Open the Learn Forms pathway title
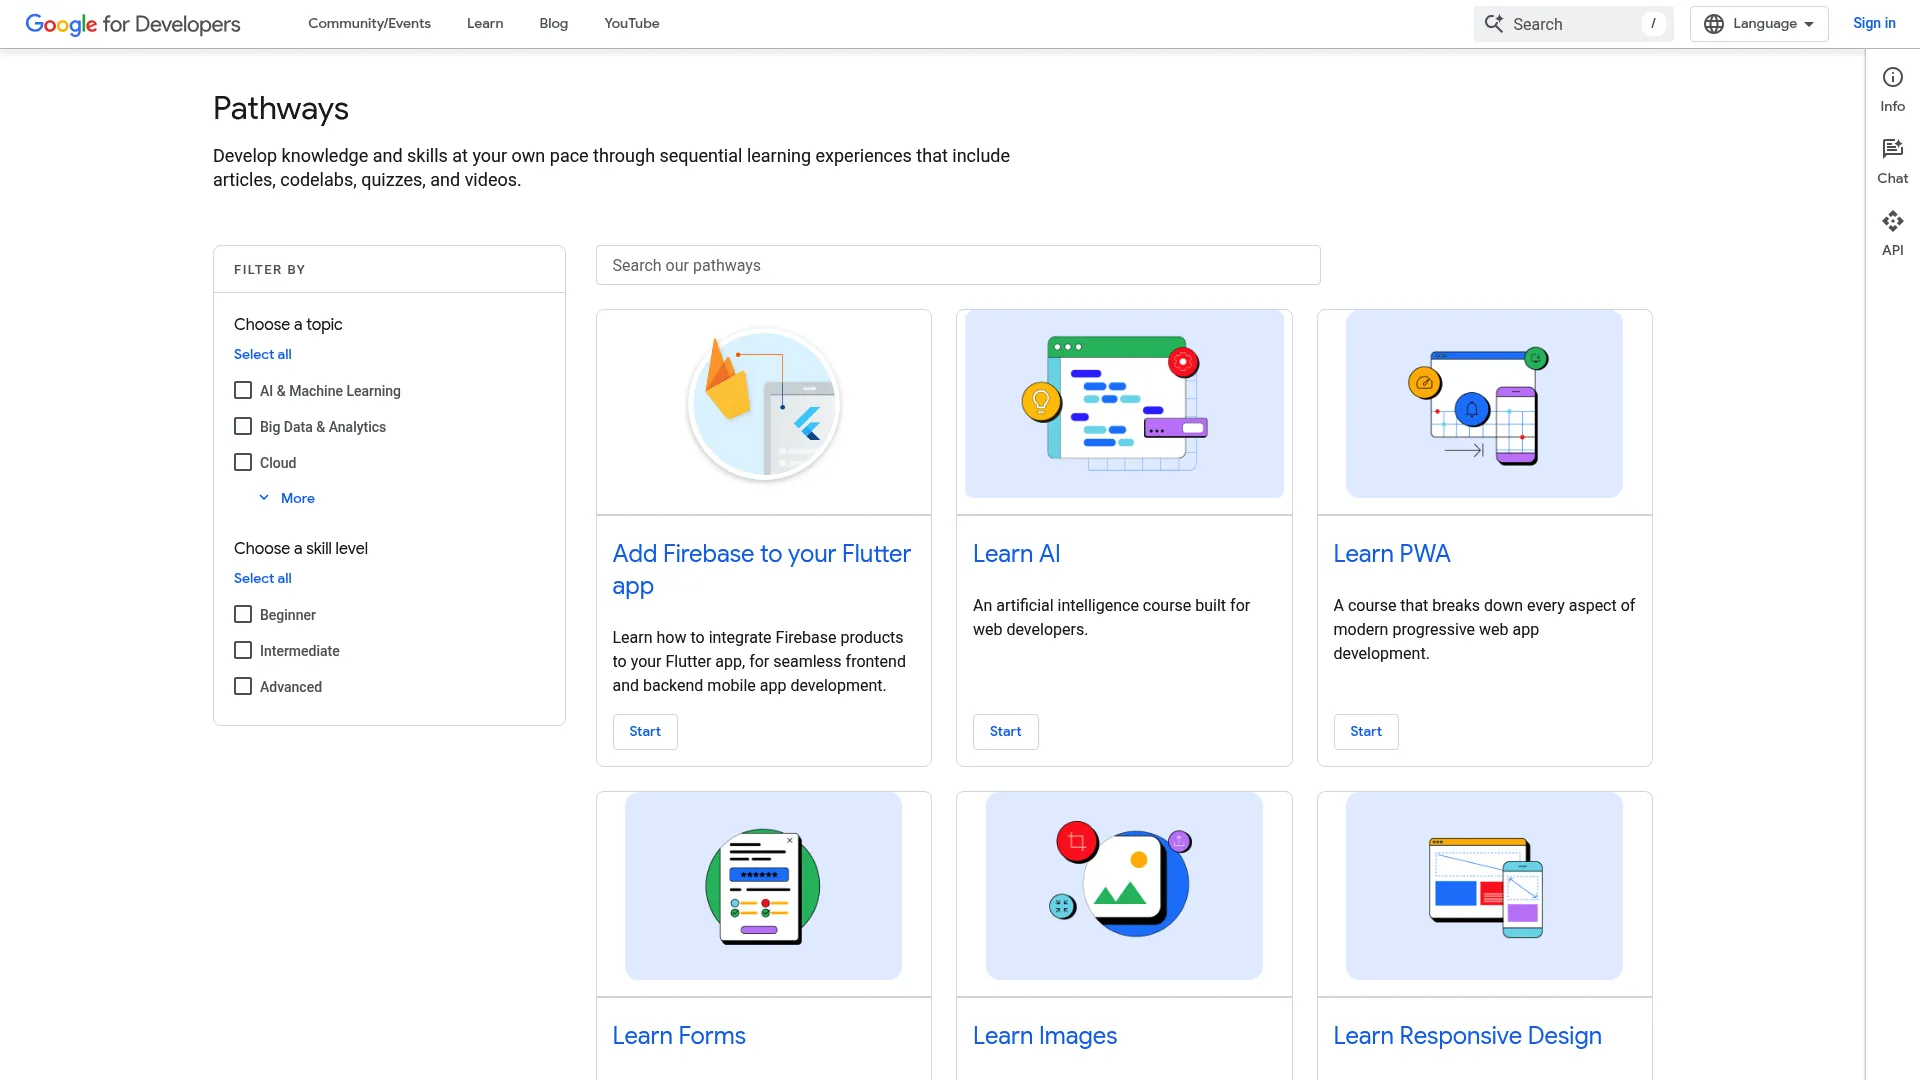1920x1080 pixels. [x=679, y=1036]
